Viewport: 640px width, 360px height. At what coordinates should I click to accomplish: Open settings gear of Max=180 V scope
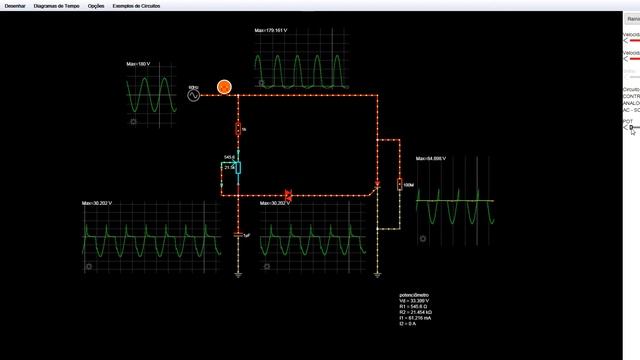(133, 122)
